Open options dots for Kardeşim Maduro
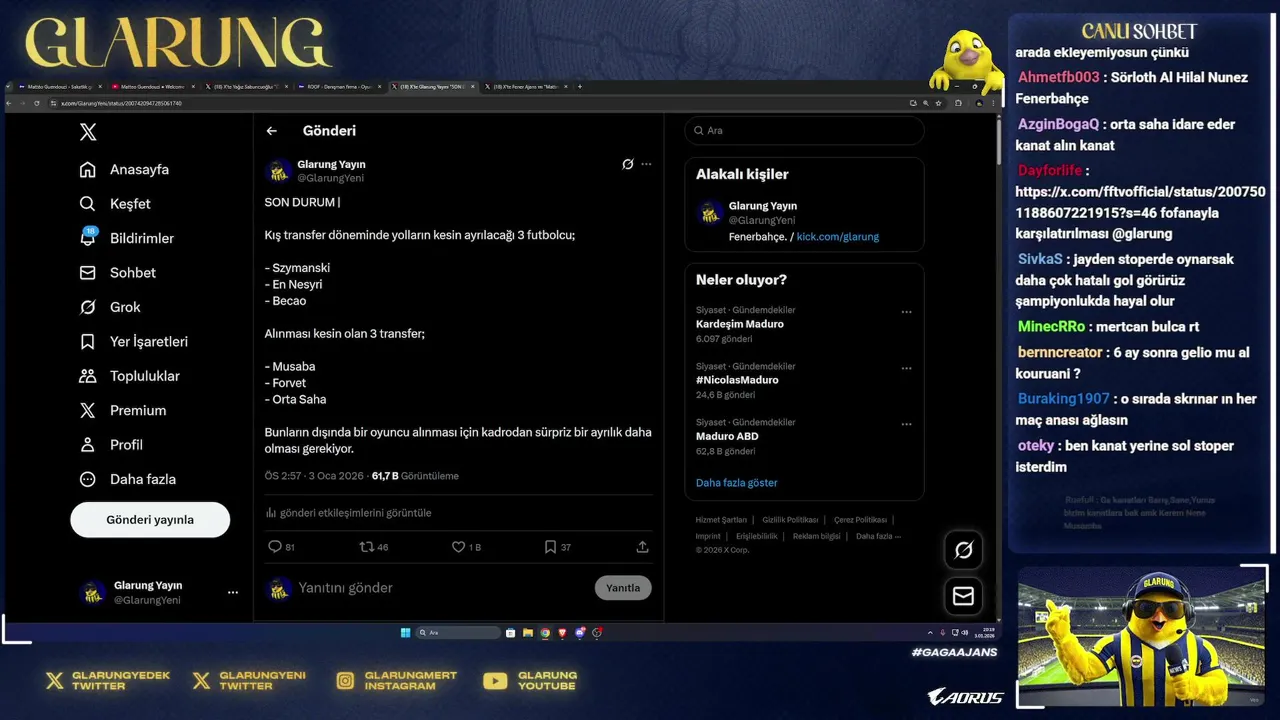This screenshot has height=720, width=1280. click(x=906, y=312)
